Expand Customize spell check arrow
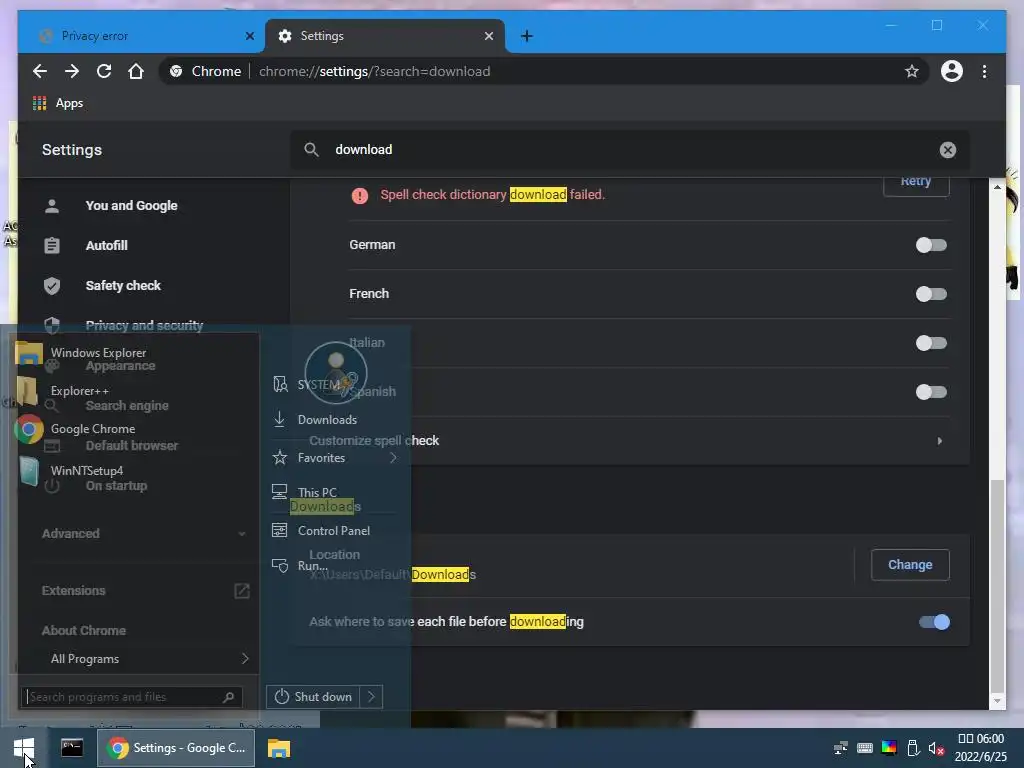This screenshot has width=1024, height=768. pos(939,441)
